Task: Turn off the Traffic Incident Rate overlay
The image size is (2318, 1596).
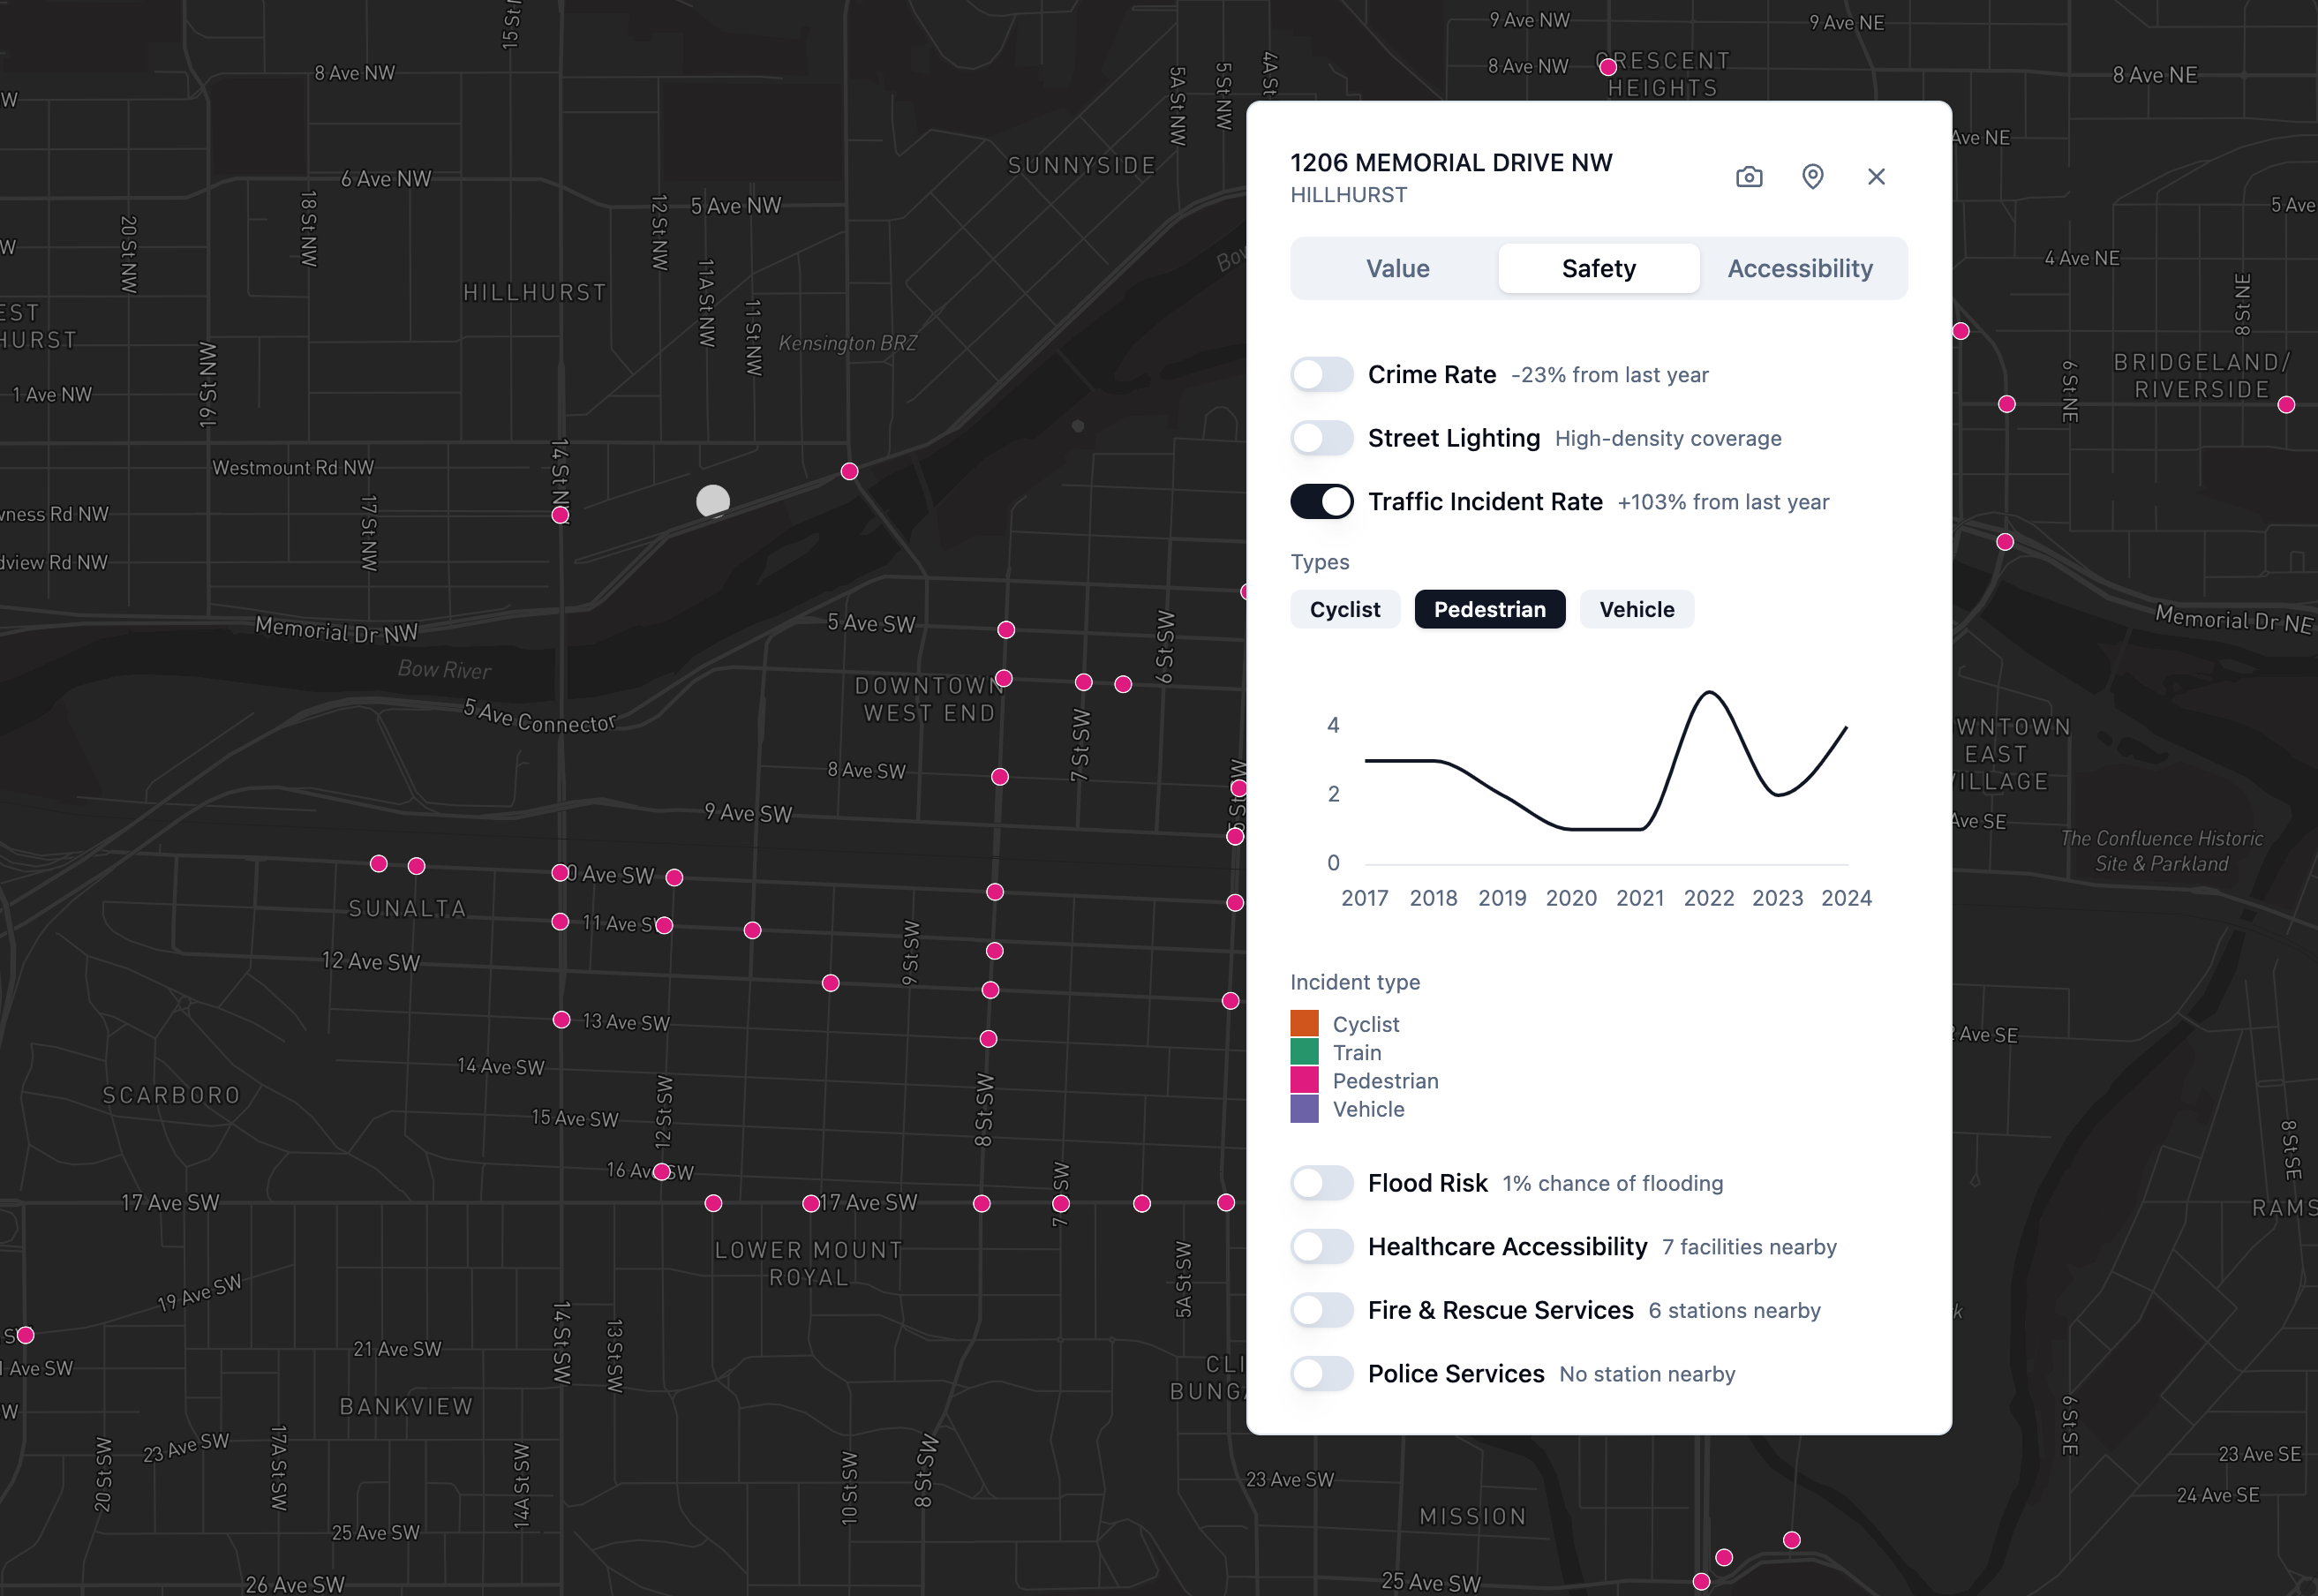Action: pos(1322,502)
